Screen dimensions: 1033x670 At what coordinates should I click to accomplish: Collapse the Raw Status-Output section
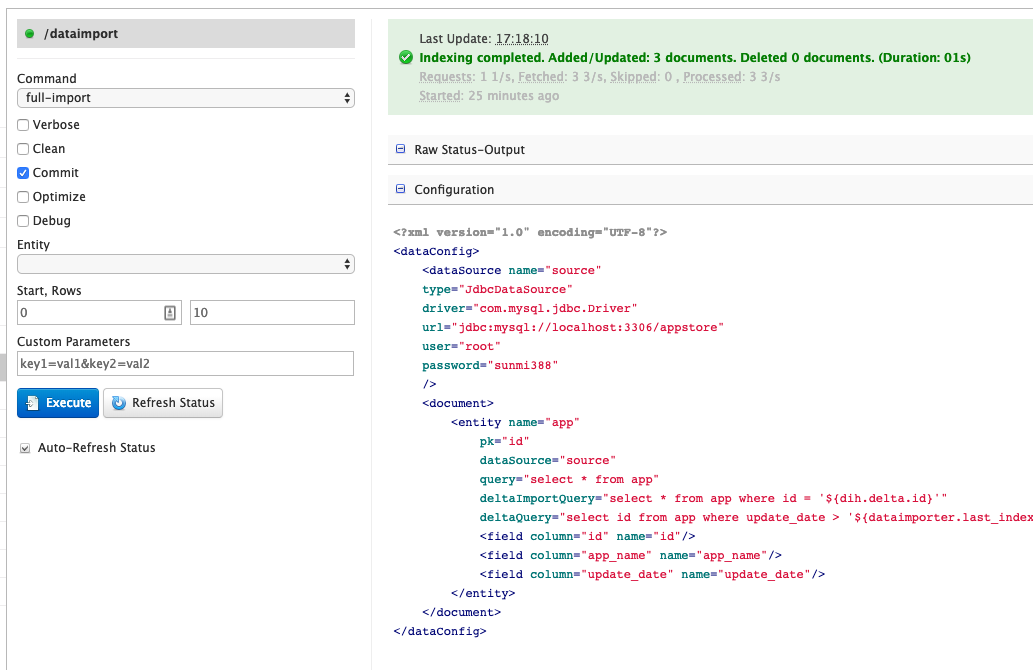pyautogui.click(x=401, y=149)
